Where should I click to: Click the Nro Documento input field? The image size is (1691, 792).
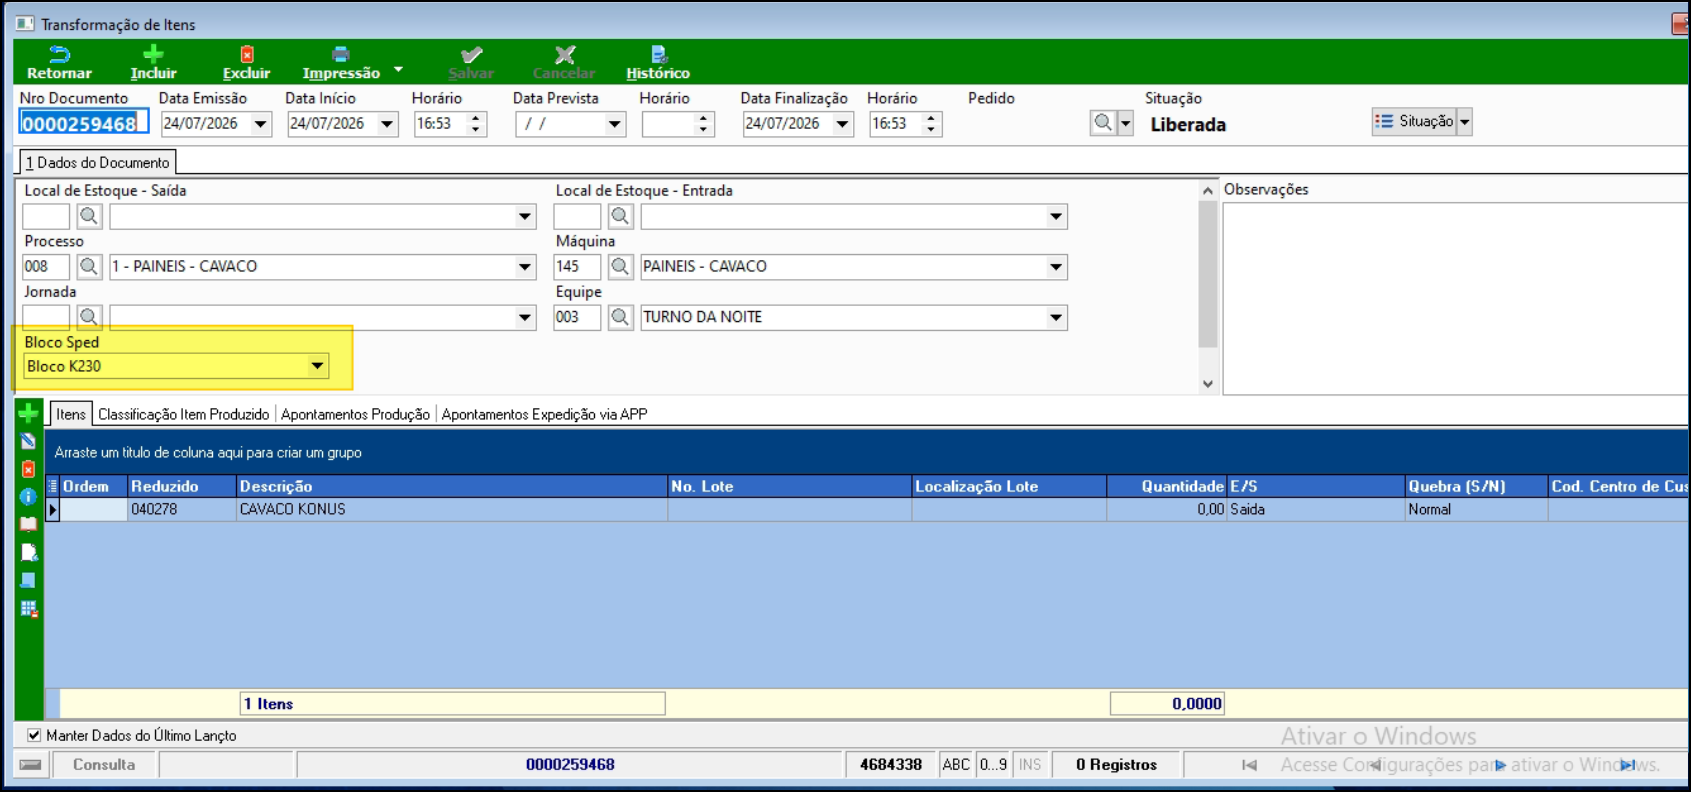point(84,123)
